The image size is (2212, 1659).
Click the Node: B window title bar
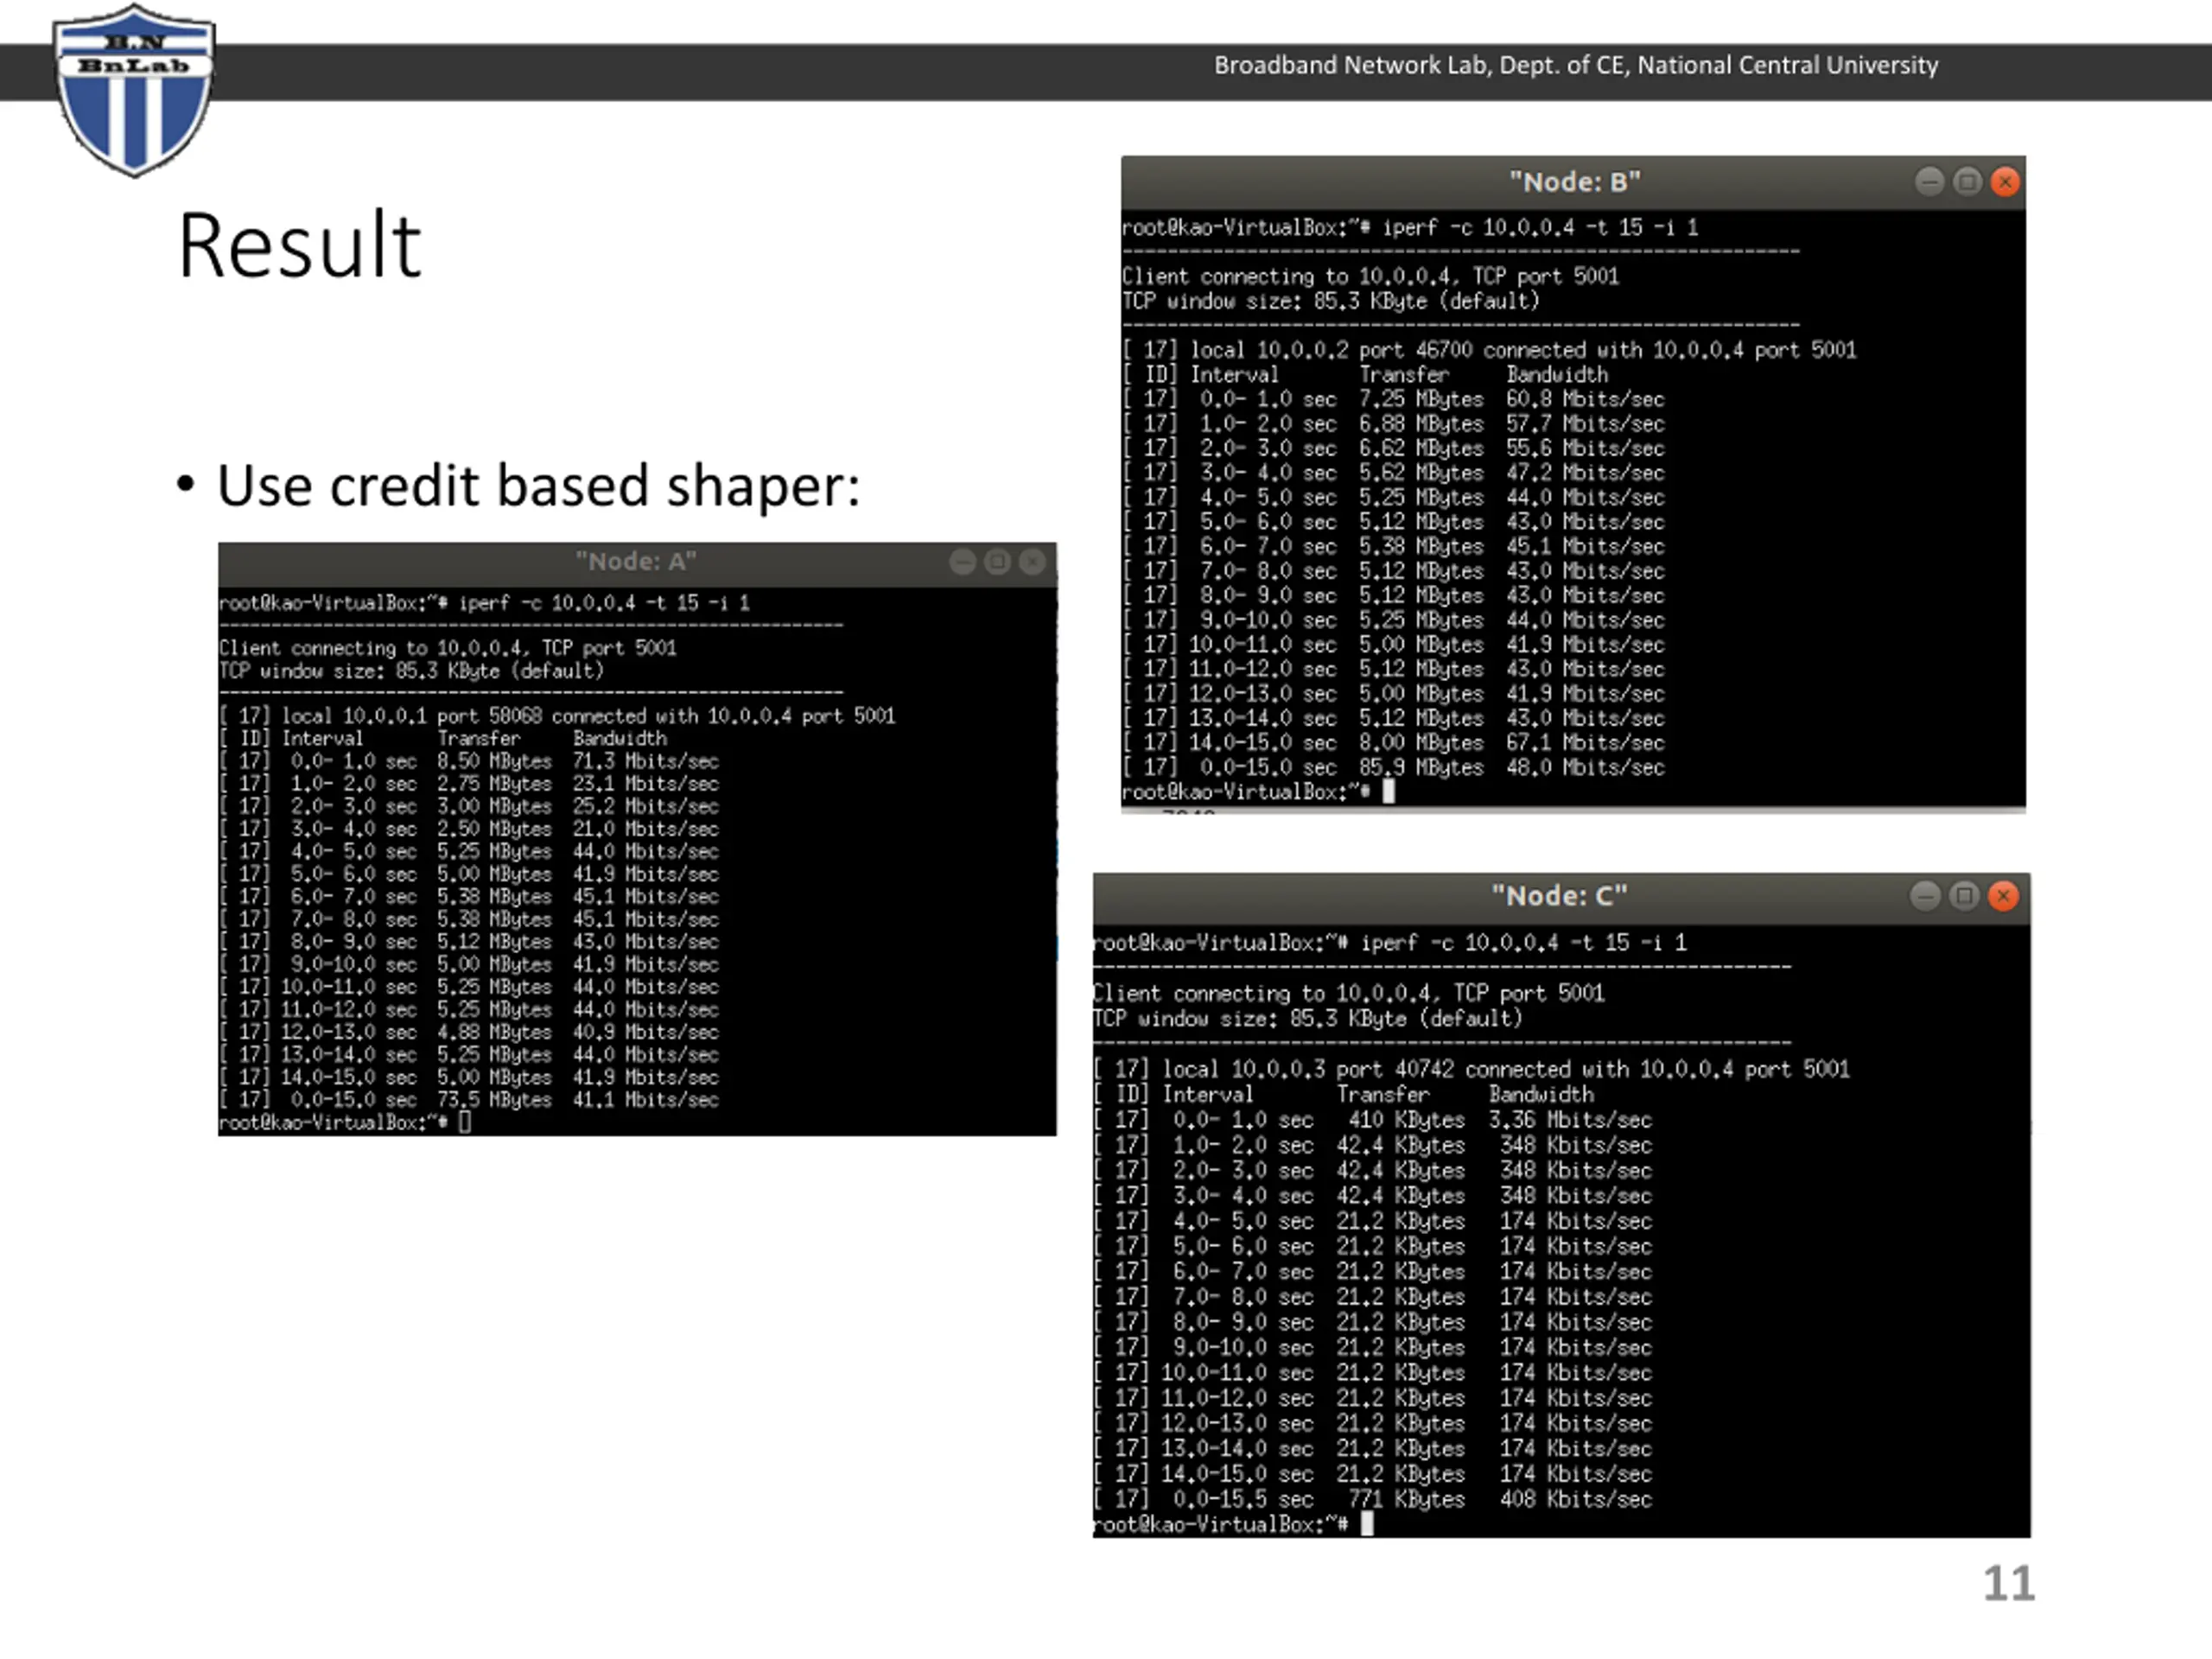click(x=1573, y=182)
